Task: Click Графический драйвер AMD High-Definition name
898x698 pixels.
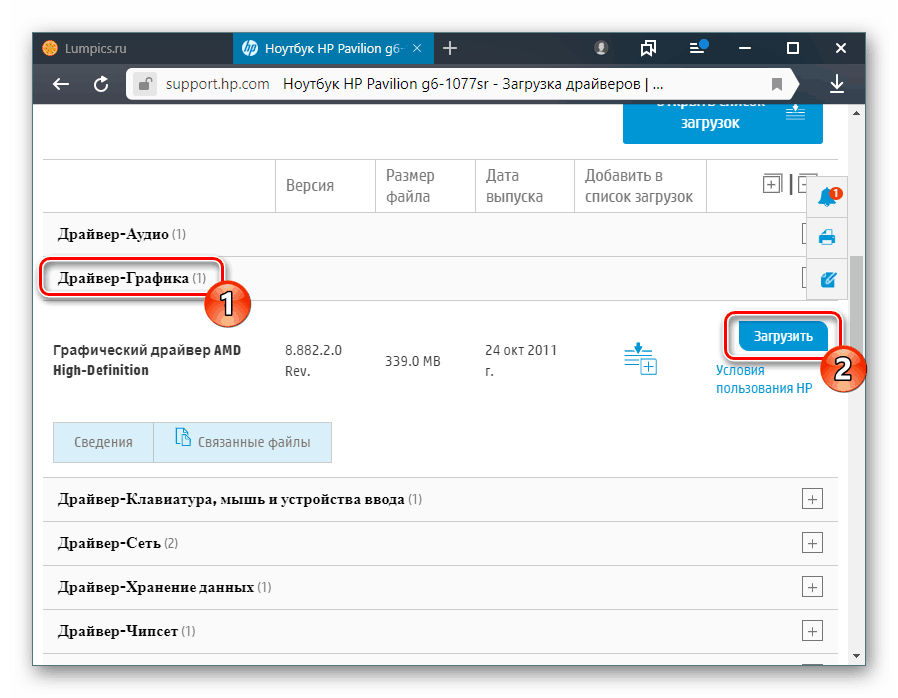Action: 147,360
